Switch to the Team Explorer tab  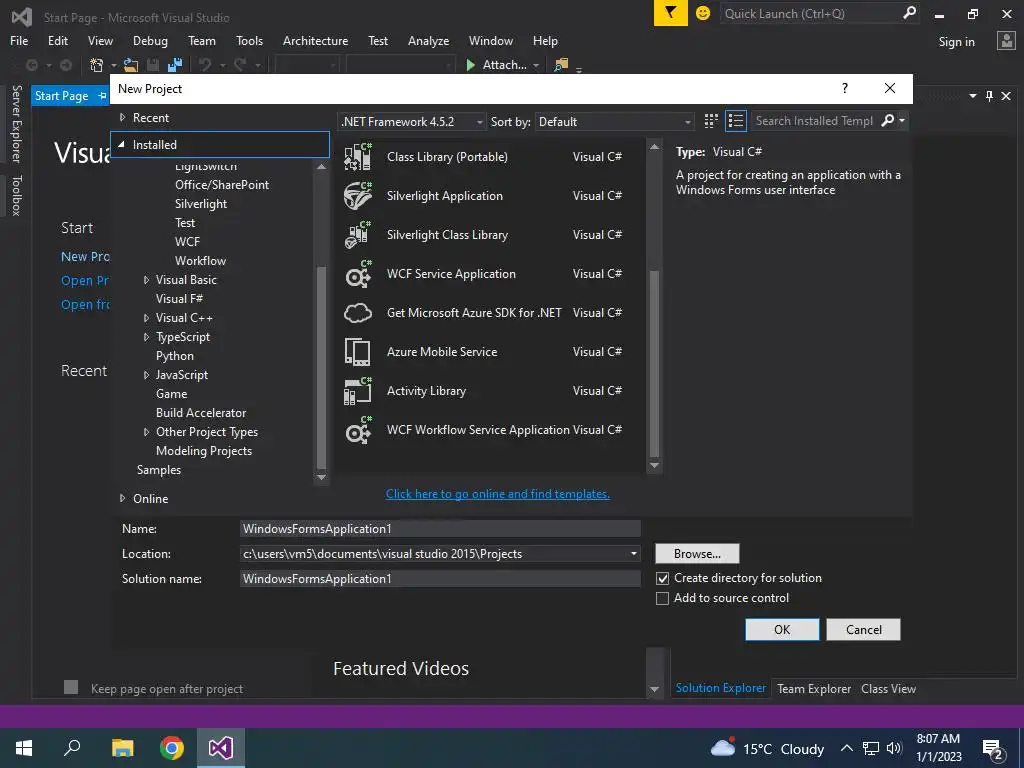pos(814,688)
